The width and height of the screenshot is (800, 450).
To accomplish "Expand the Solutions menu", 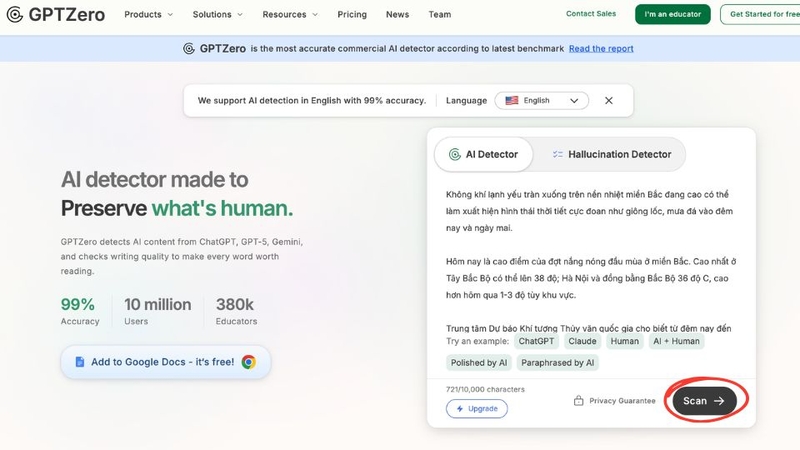I will pos(217,14).
